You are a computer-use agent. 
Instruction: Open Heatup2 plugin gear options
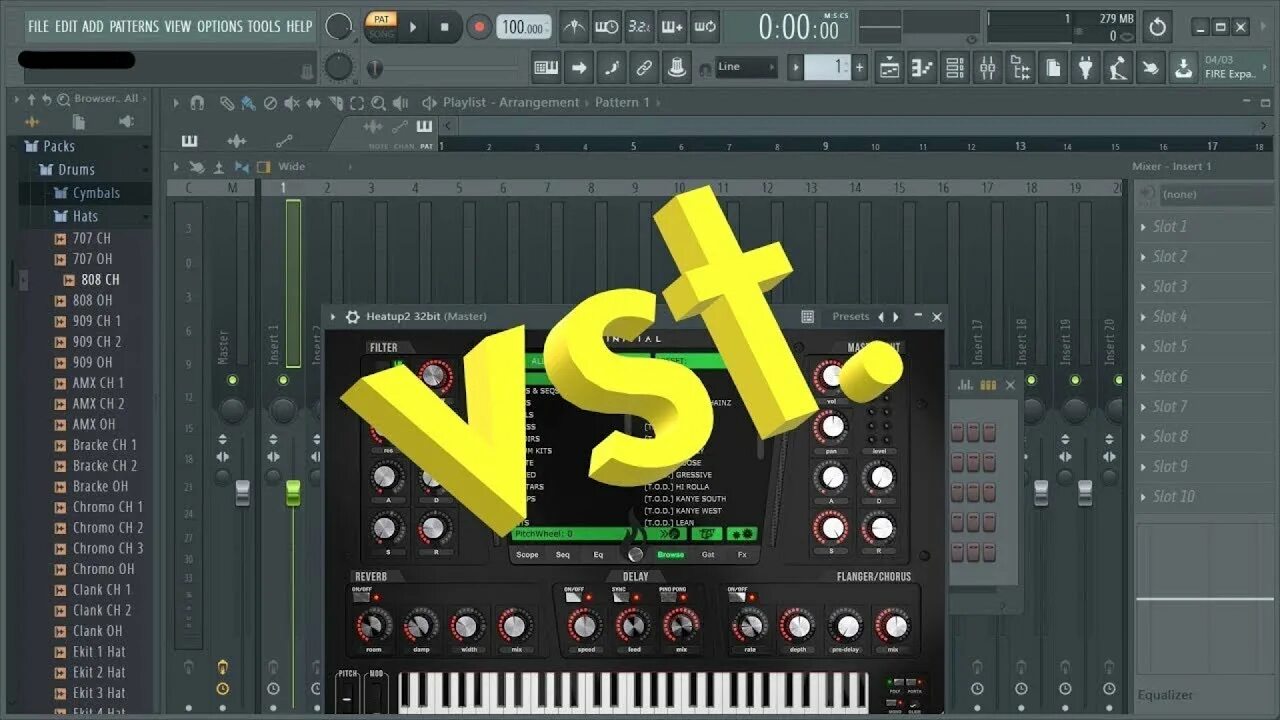tap(352, 317)
